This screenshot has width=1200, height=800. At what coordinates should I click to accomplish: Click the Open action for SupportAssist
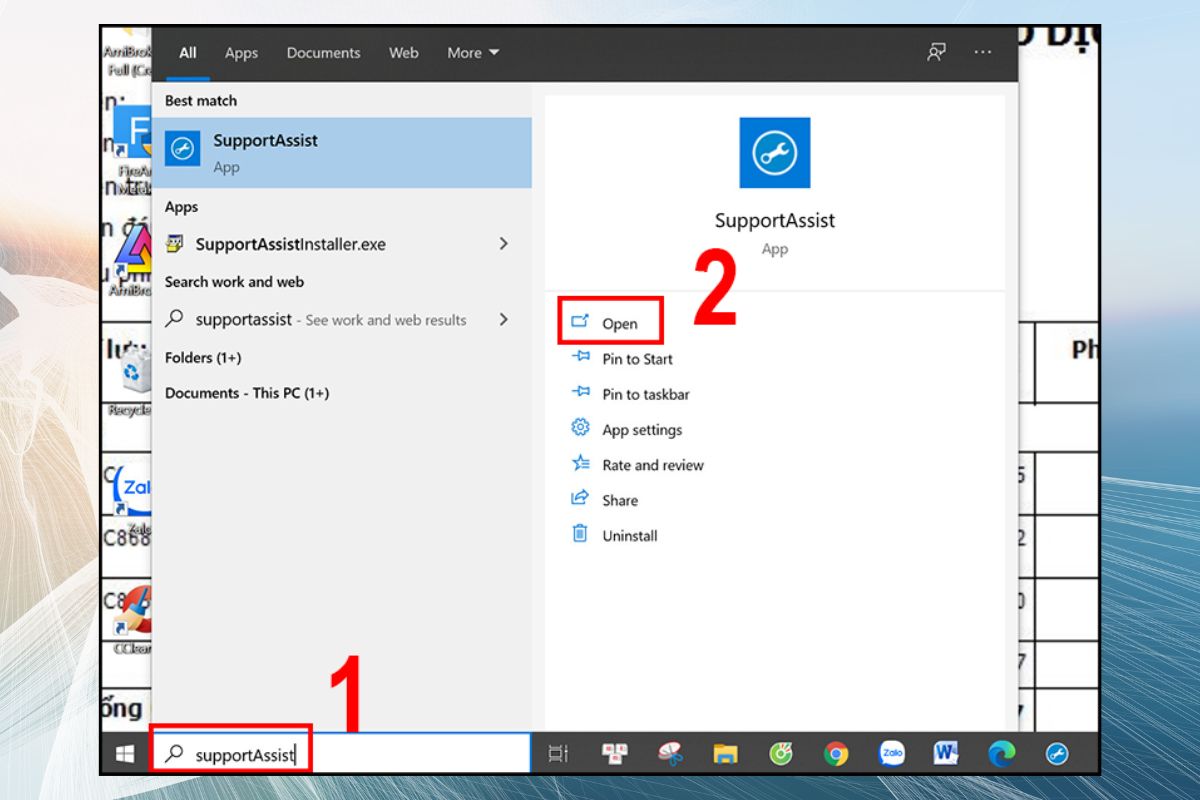tap(619, 324)
